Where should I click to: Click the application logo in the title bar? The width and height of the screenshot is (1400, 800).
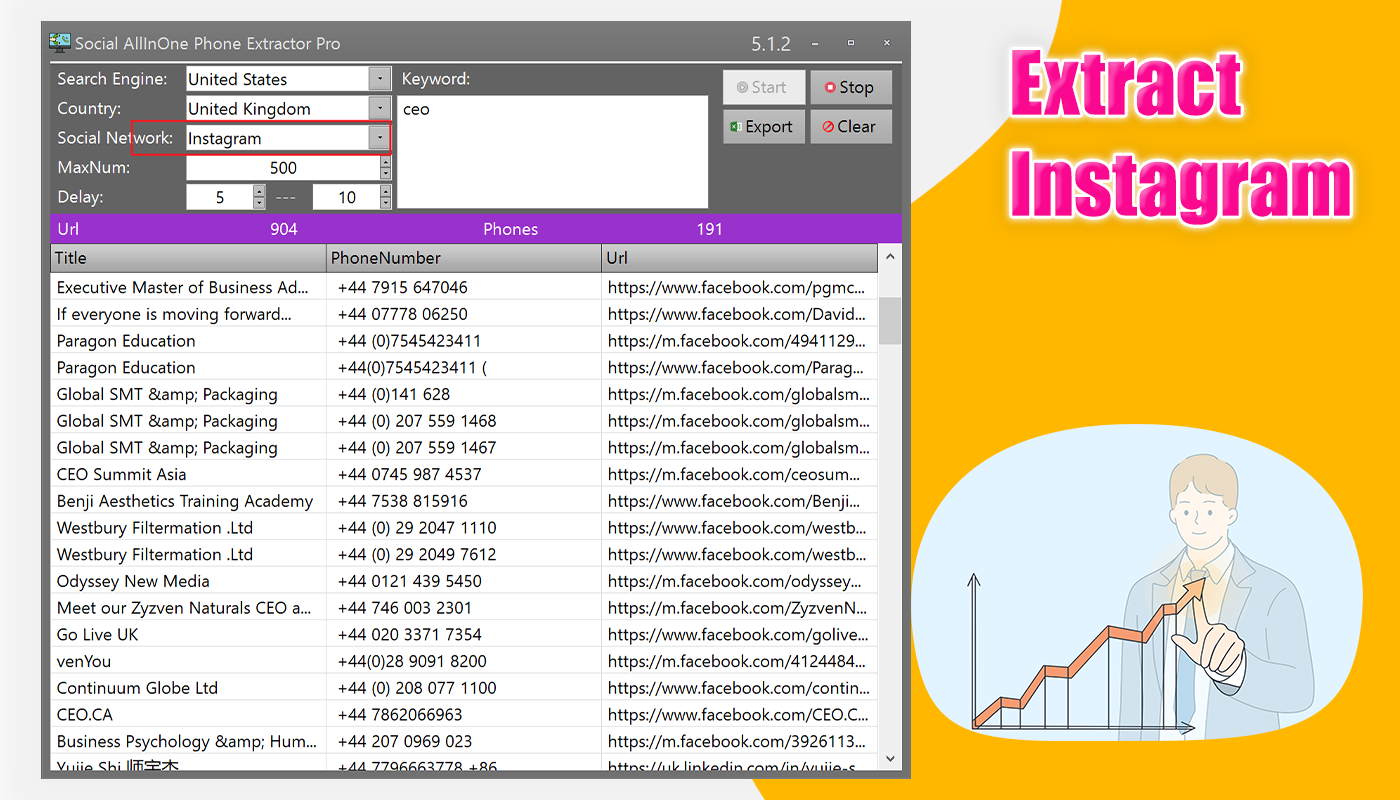point(59,42)
